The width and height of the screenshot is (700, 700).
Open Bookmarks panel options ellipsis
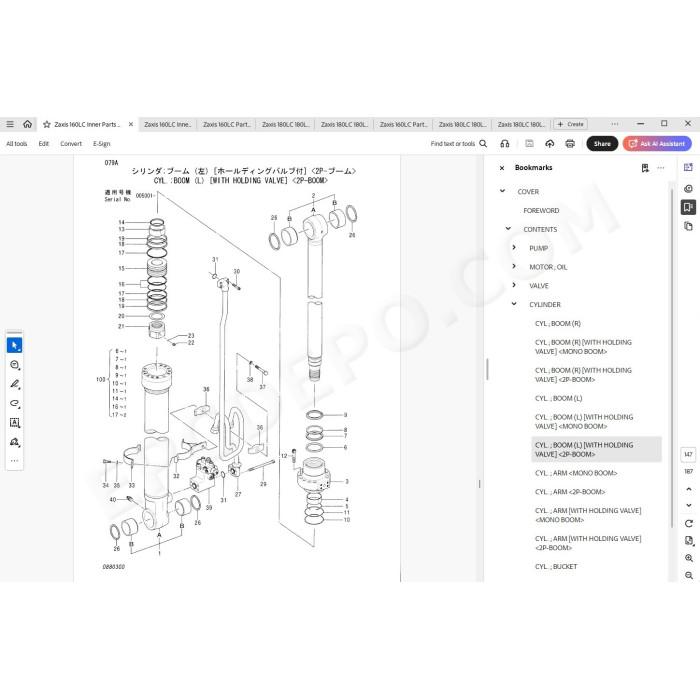click(x=661, y=168)
